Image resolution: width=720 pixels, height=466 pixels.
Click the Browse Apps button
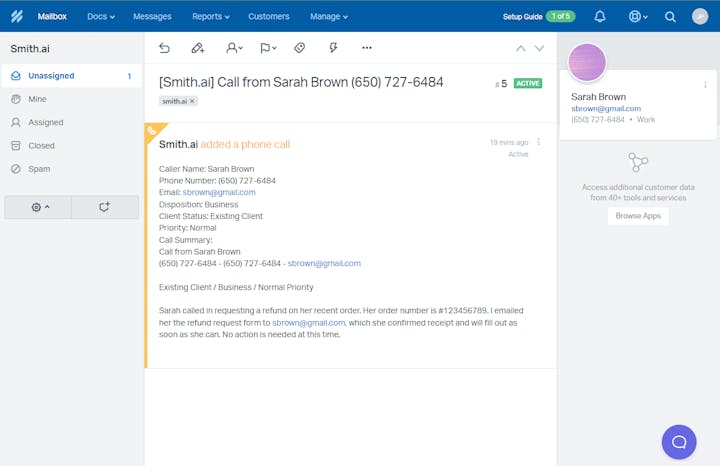tap(638, 216)
